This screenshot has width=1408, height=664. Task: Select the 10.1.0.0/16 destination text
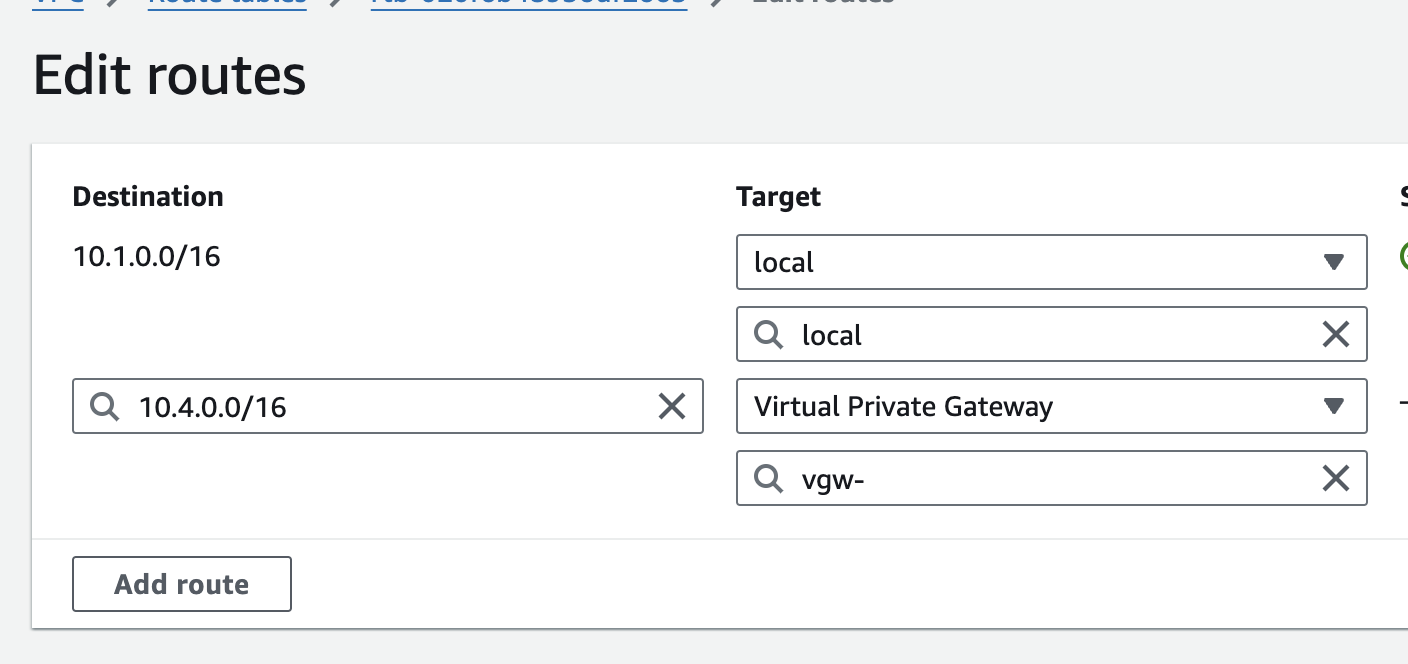[x=147, y=257]
